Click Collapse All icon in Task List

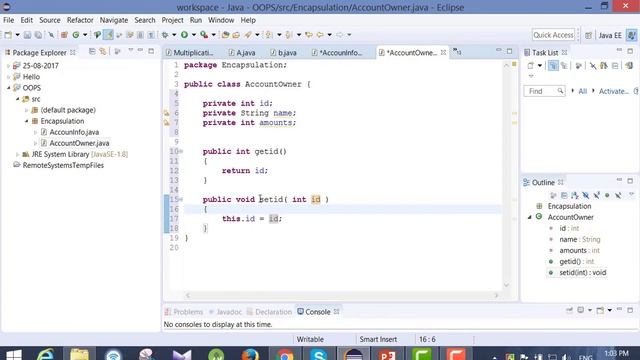(615, 65)
